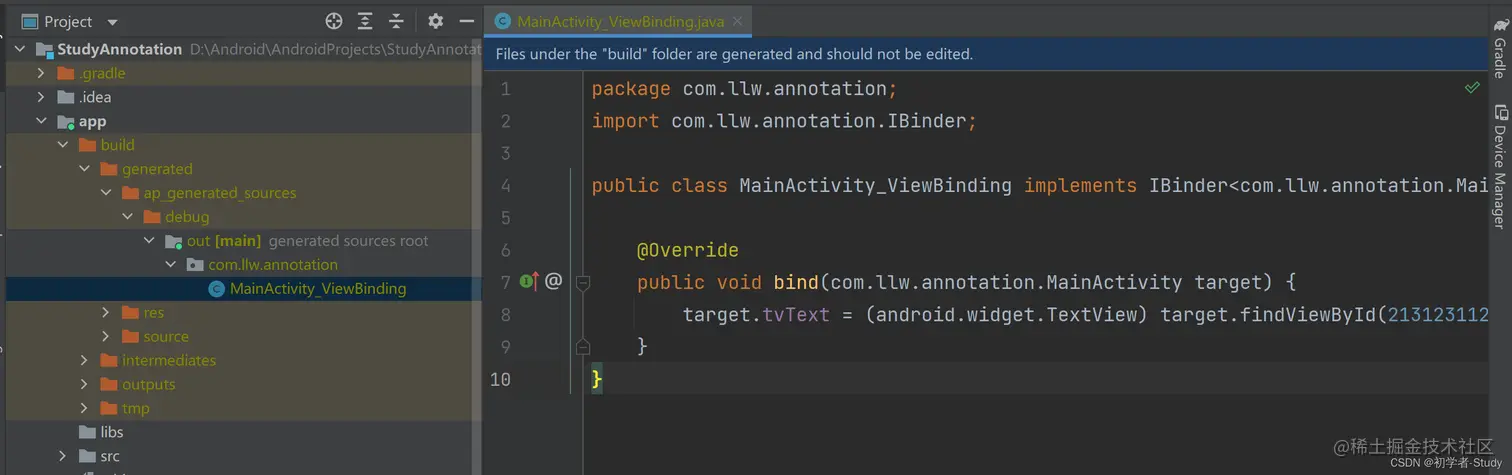Click the intermediates folder name

[169, 360]
